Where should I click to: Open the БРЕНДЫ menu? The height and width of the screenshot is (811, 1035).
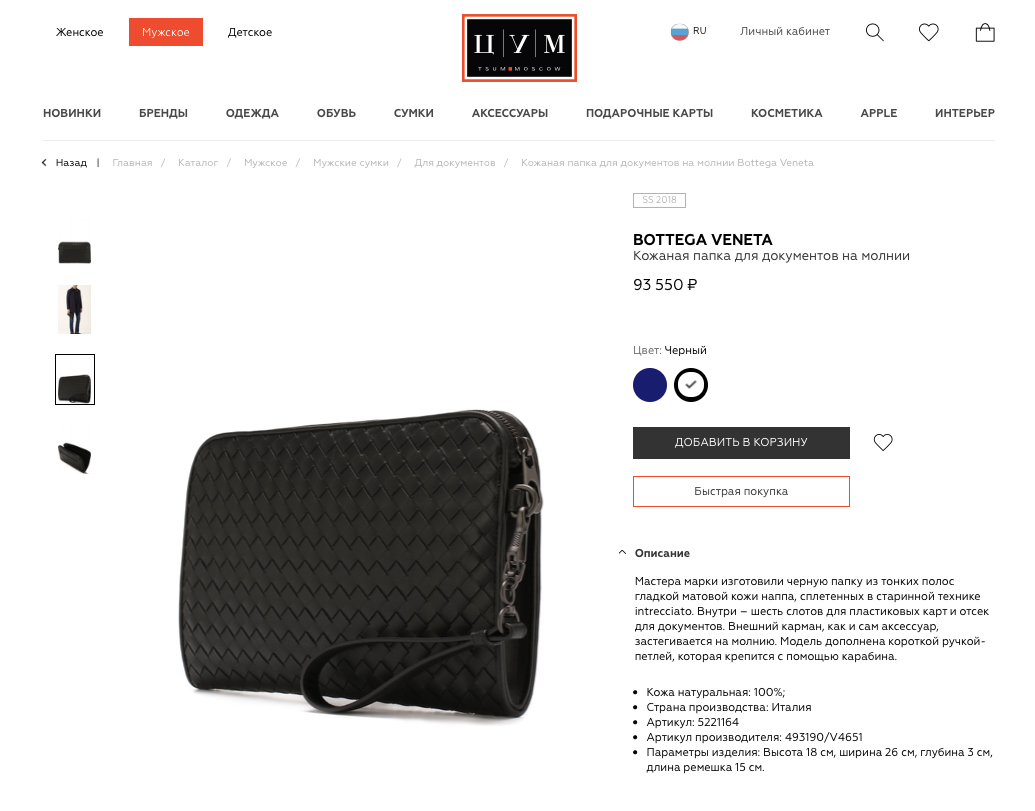click(163, 113)
